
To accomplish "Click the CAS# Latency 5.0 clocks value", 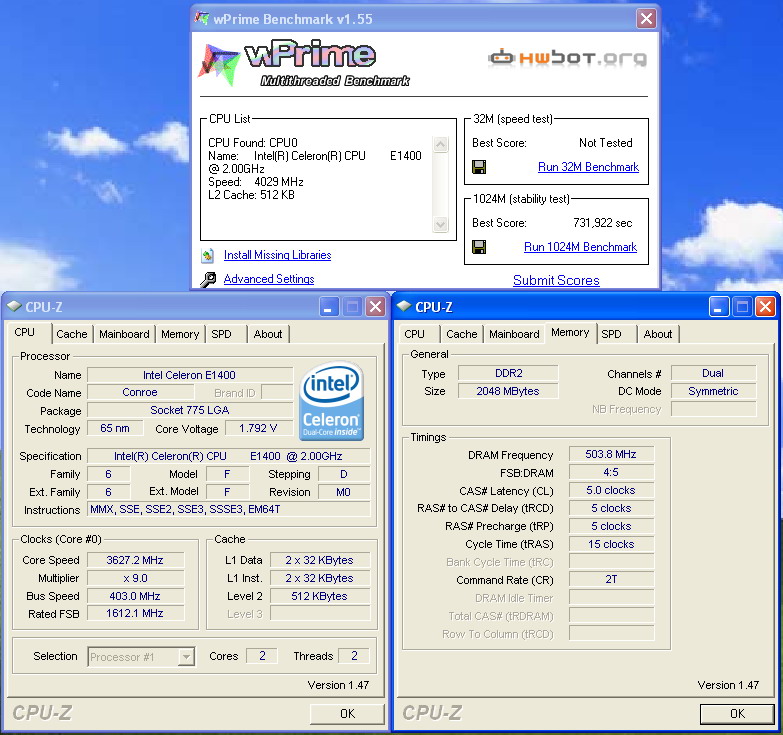I will point(611,490).
